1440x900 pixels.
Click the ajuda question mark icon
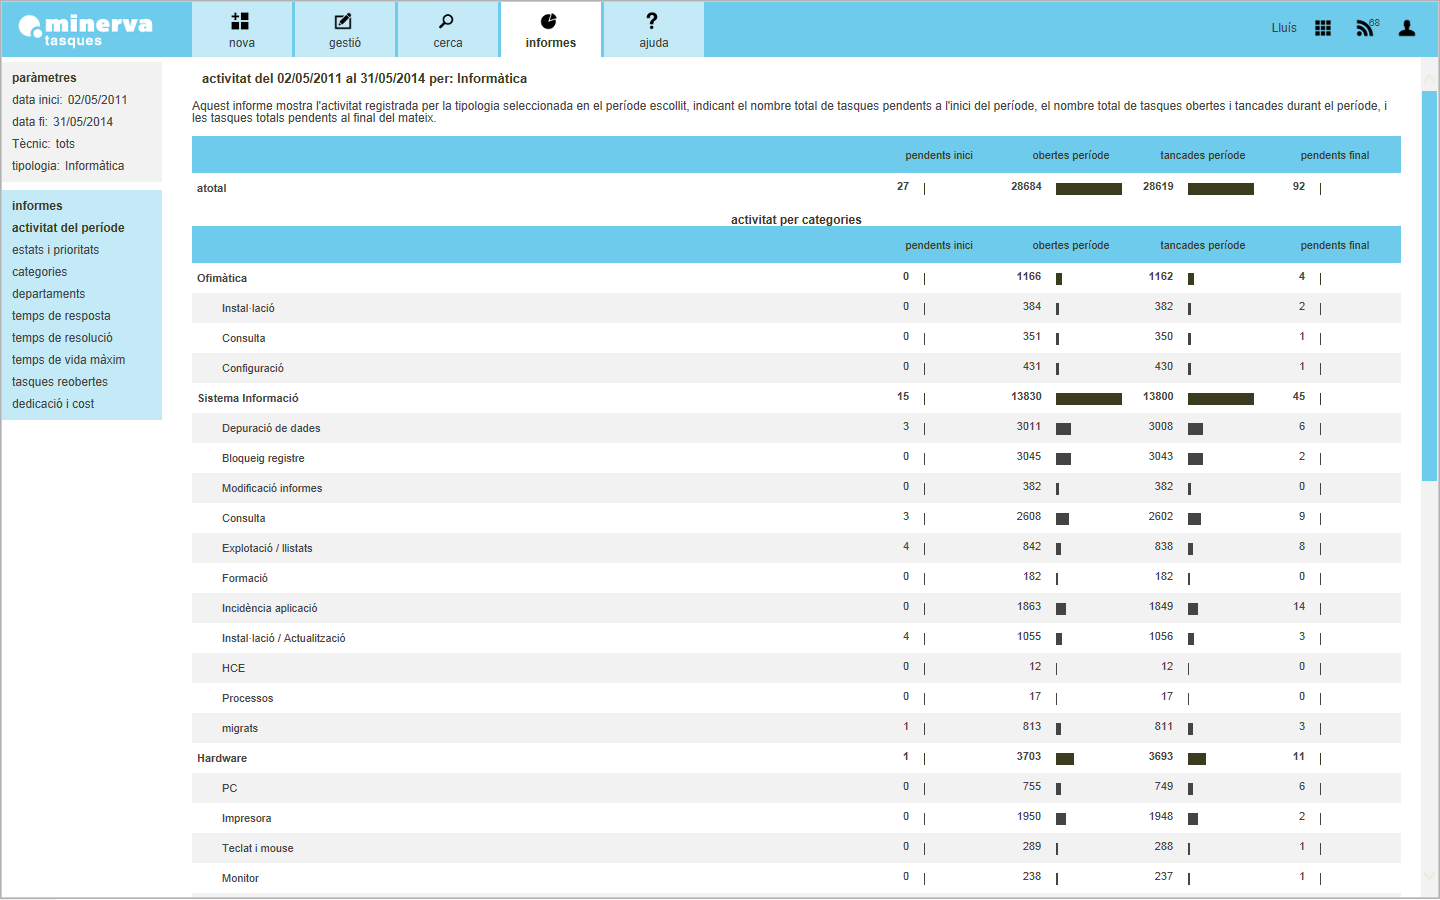tap(652, 21)
